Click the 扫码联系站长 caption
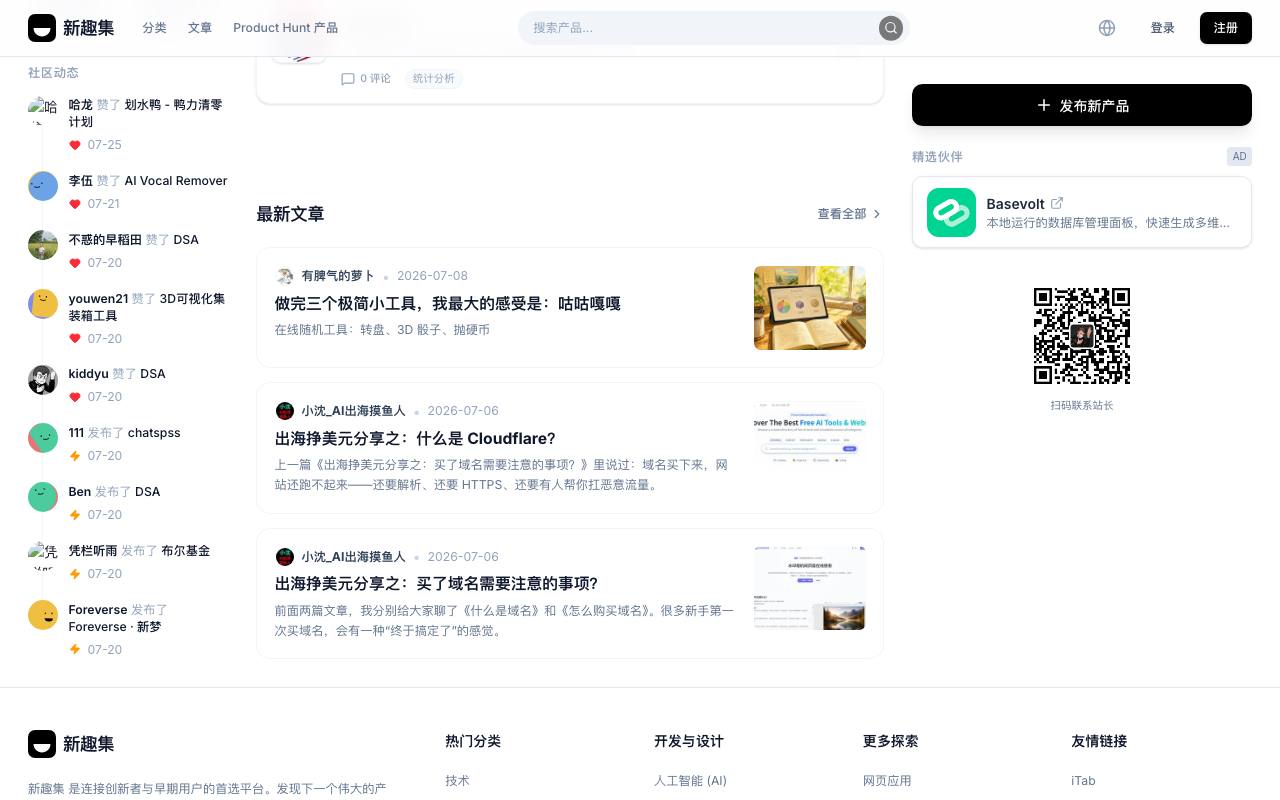1280x800 pixels. click(x=1082, y=405)
